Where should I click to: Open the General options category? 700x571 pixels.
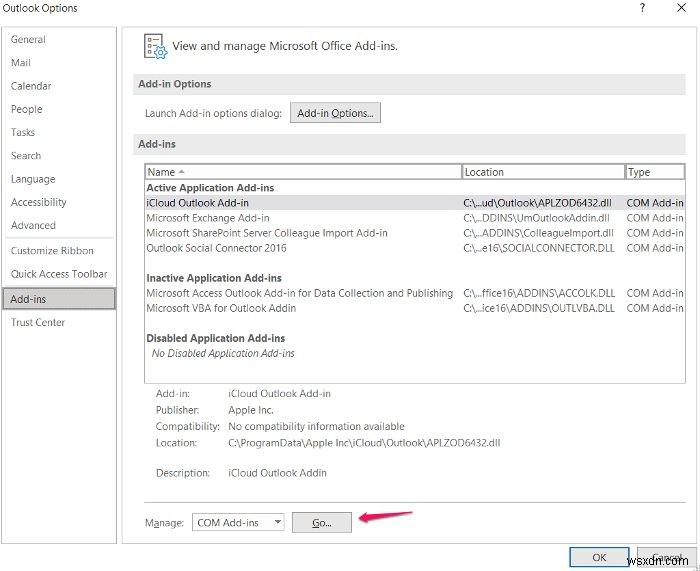pyautogui.click(x=28, y=39)
